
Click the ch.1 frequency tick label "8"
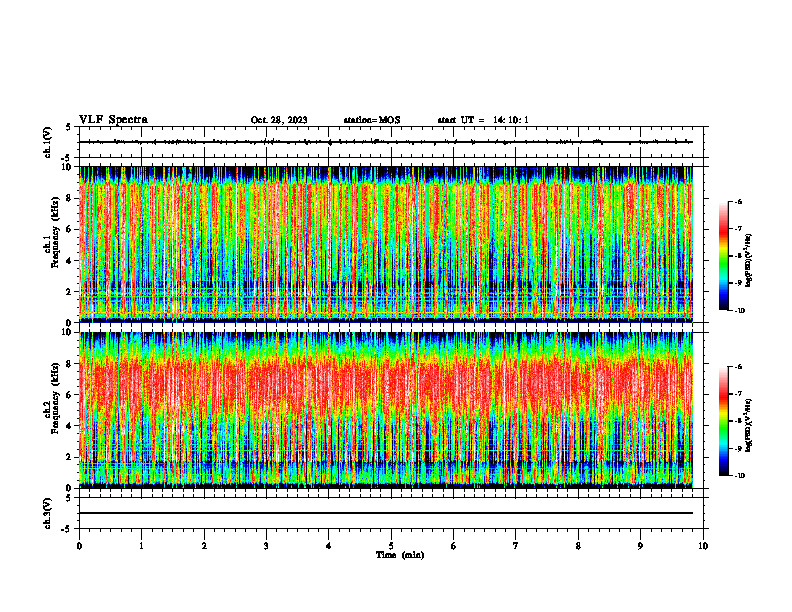click(70, 198)
